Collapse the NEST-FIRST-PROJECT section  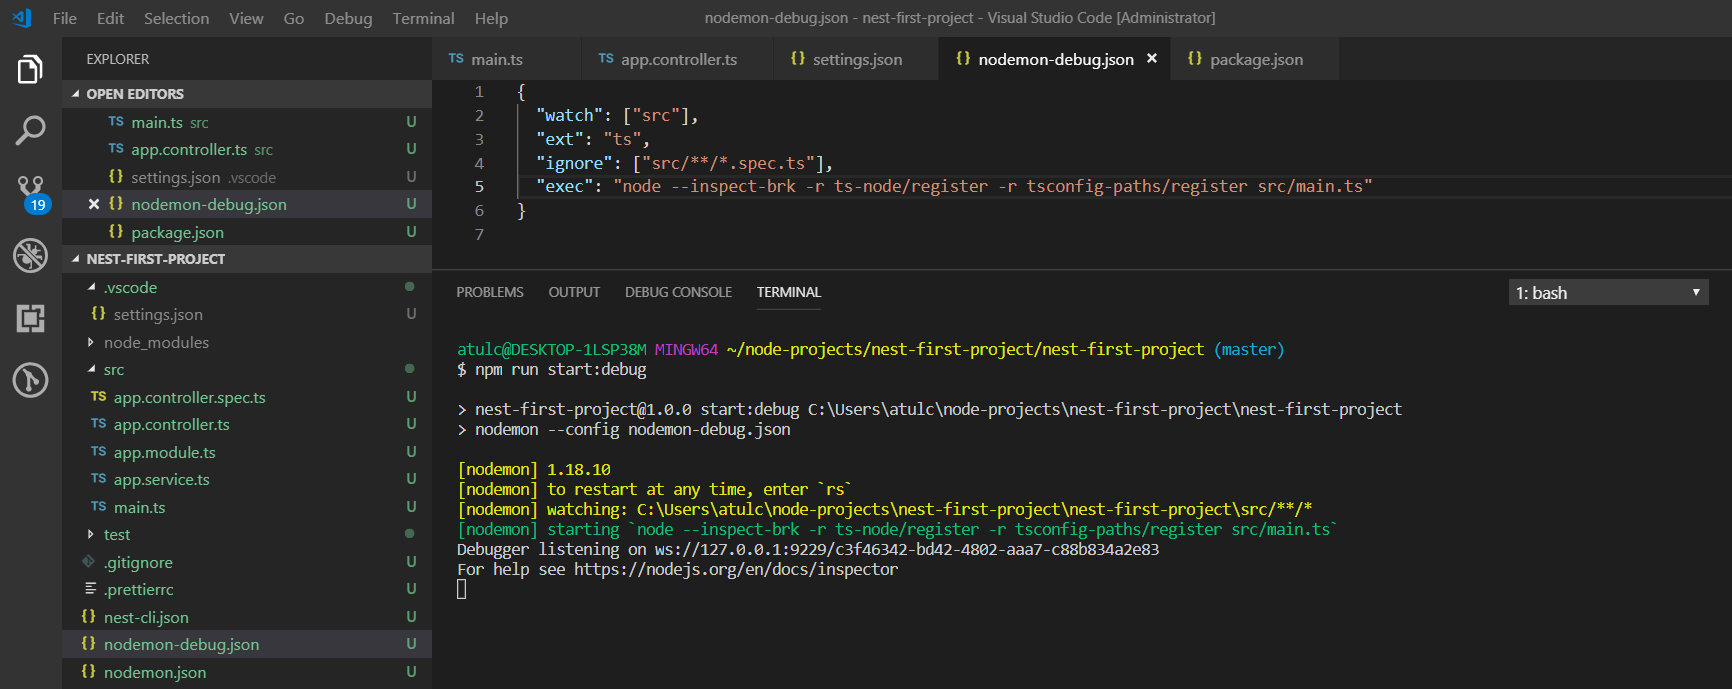pos(247,259)
